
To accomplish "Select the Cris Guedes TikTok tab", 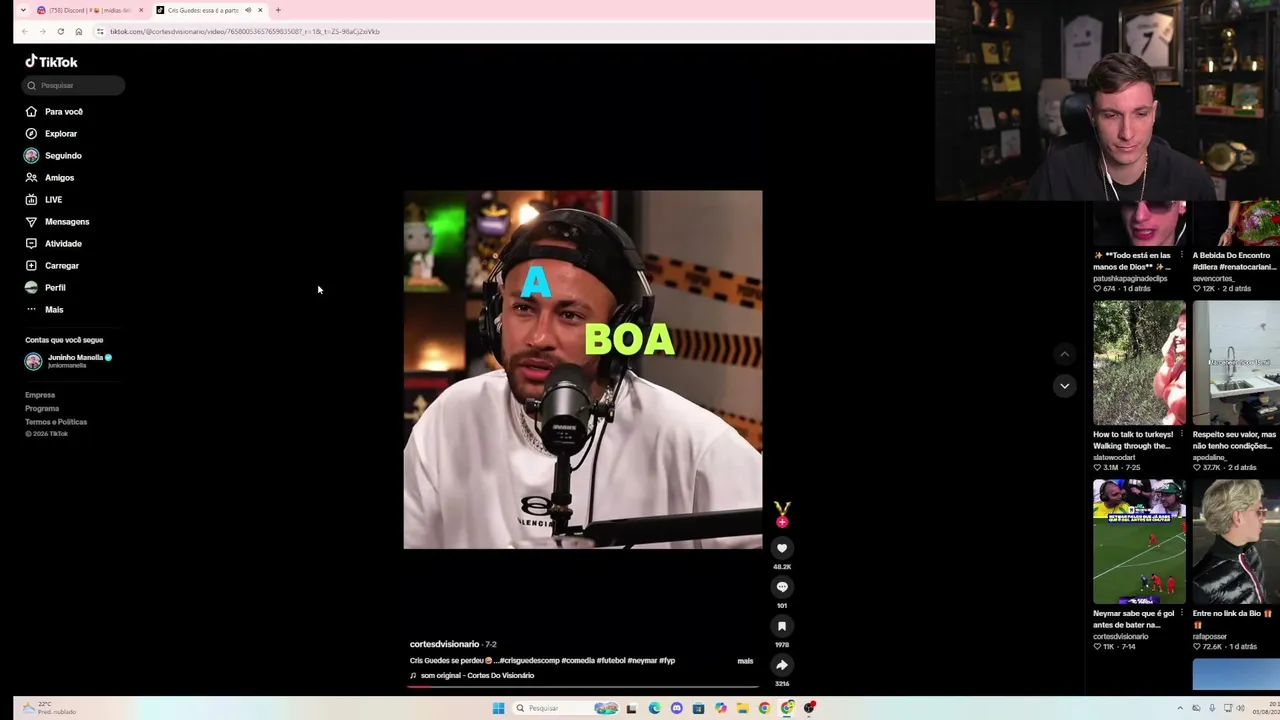I will 210,10.
